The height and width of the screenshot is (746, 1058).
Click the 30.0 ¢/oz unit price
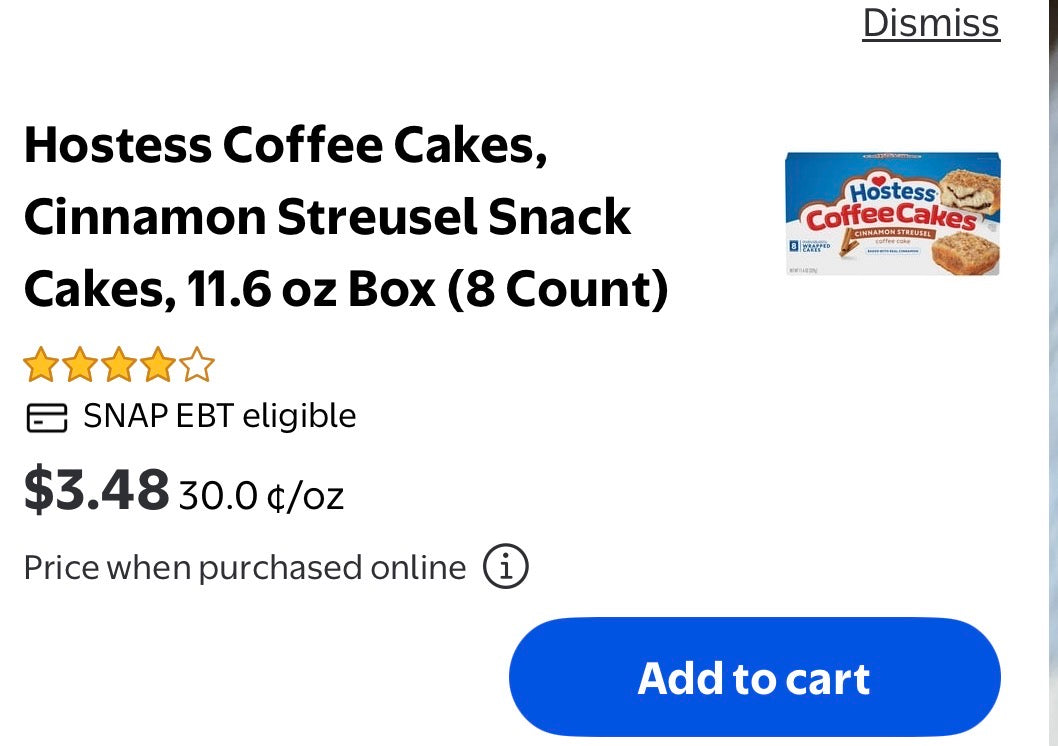258,493
